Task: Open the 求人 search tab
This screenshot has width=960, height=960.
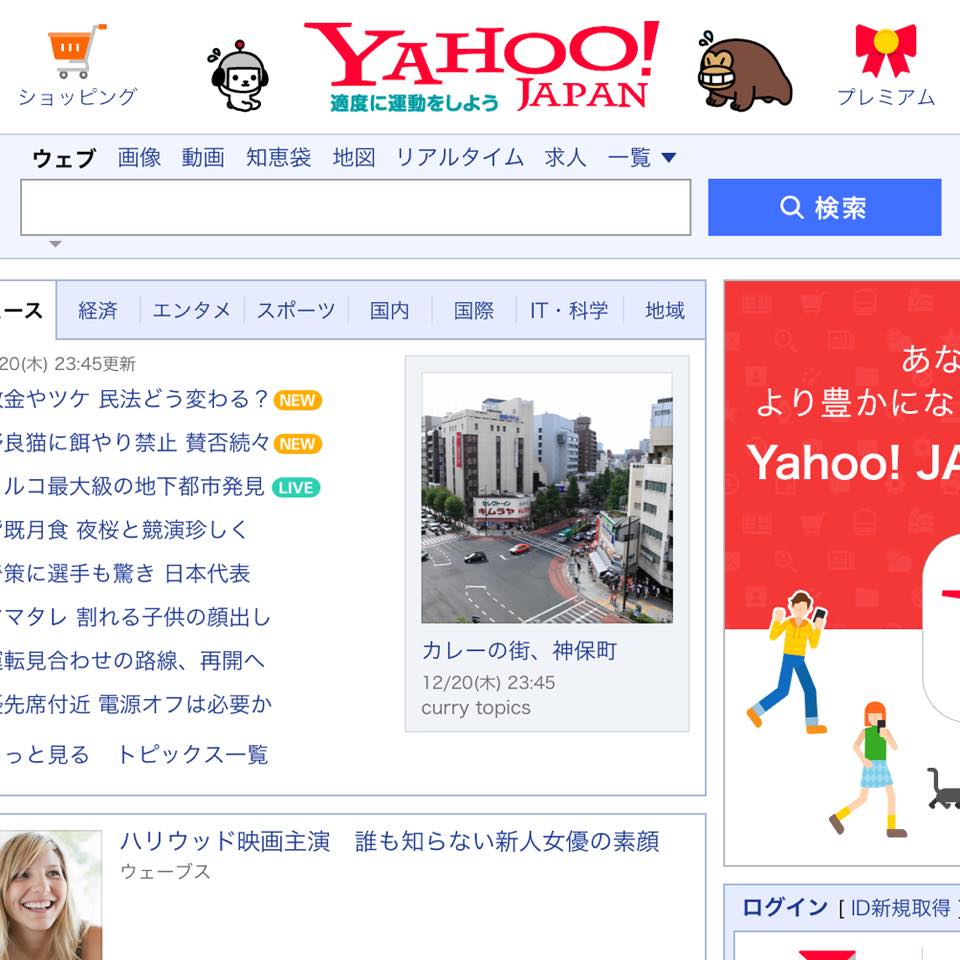Action: coord(565,157)
